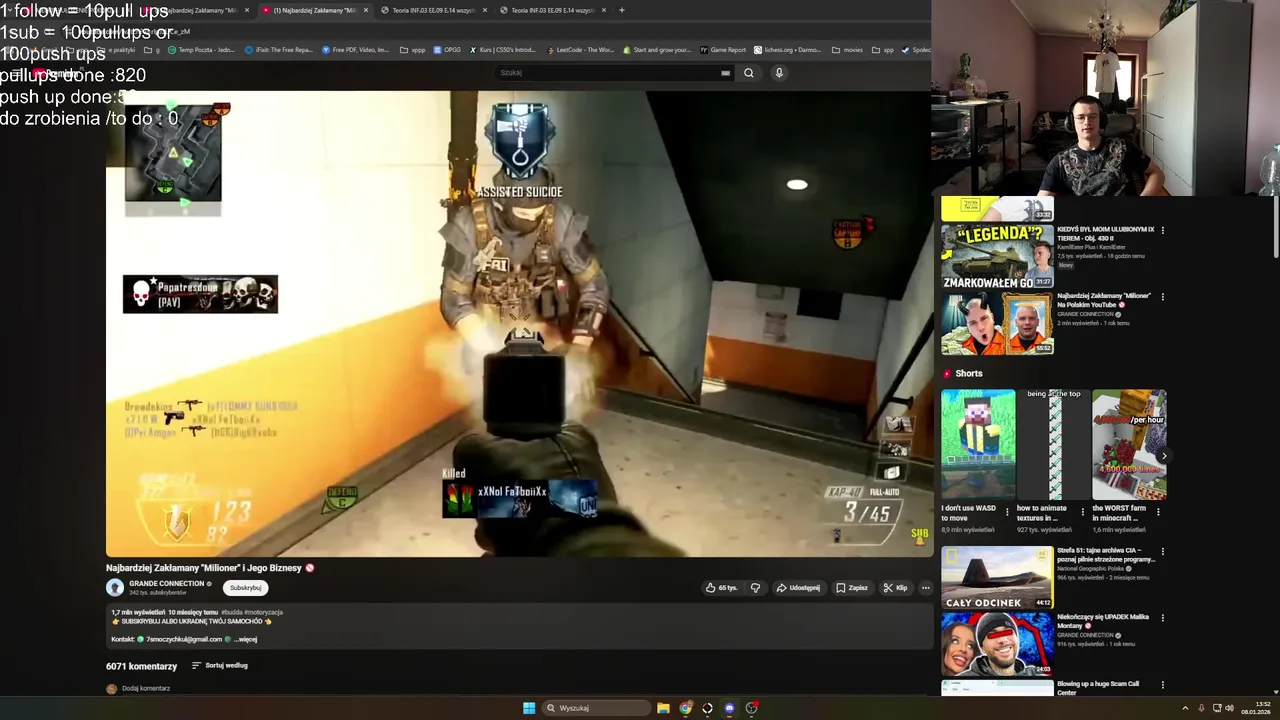Screen dimensions: 1280x720
Task: Open 'lichess.org' bookmark
Action: [x=788, y=50]
